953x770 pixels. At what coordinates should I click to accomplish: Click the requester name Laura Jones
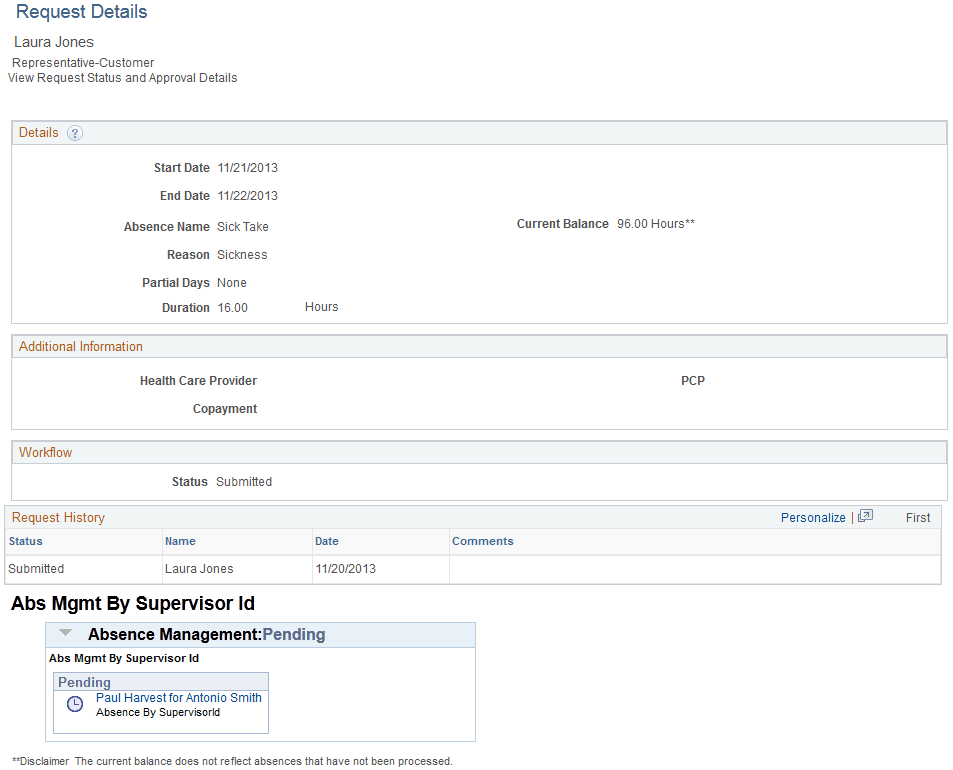click(x=53, y=42)
